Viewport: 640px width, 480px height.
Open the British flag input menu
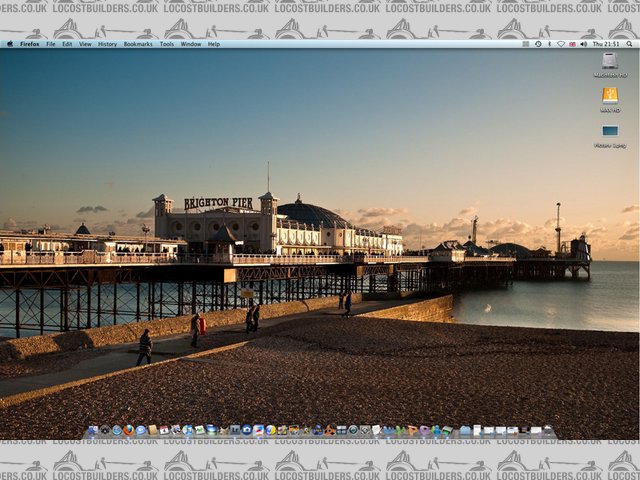[572, 44]
